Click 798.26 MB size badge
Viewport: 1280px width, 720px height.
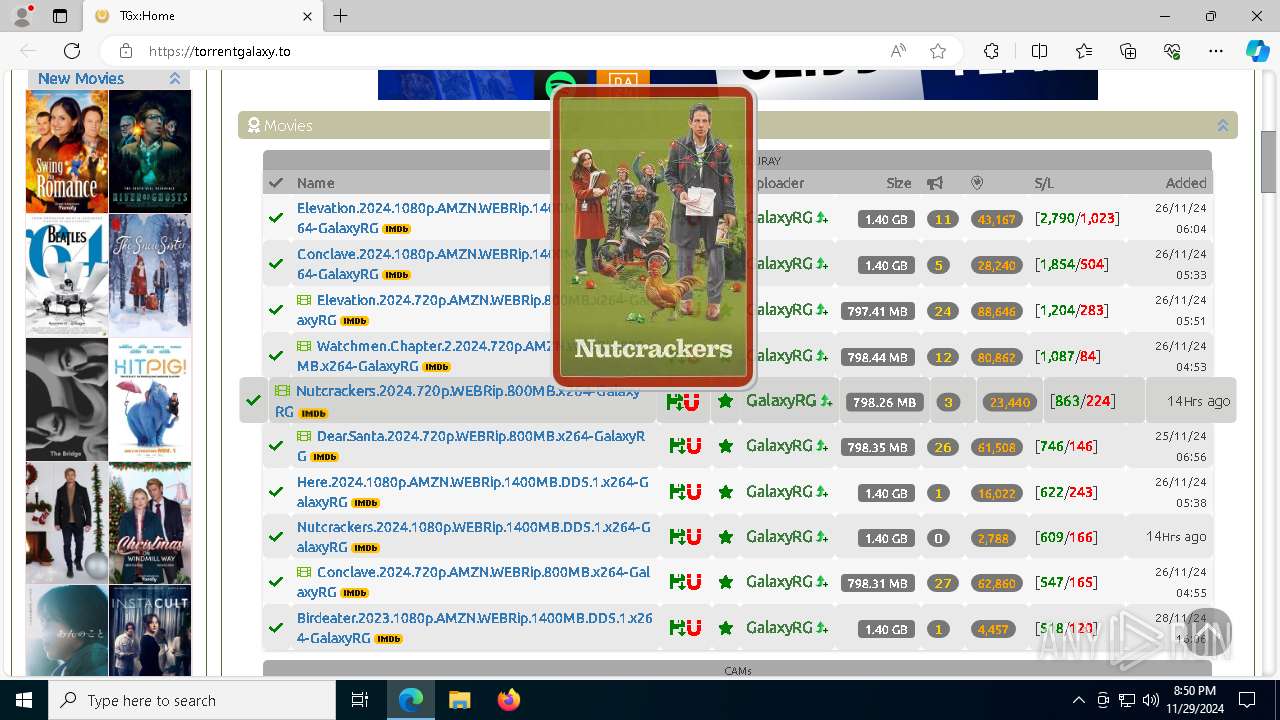pyautogui.click(x=883, y=402)
